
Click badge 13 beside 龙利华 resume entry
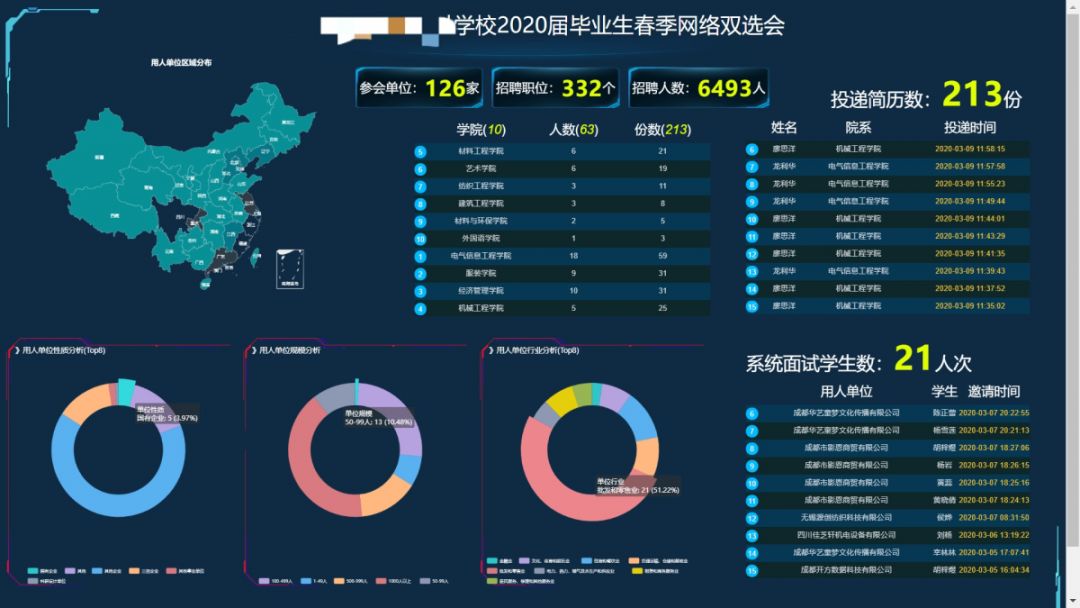(751, 269)
